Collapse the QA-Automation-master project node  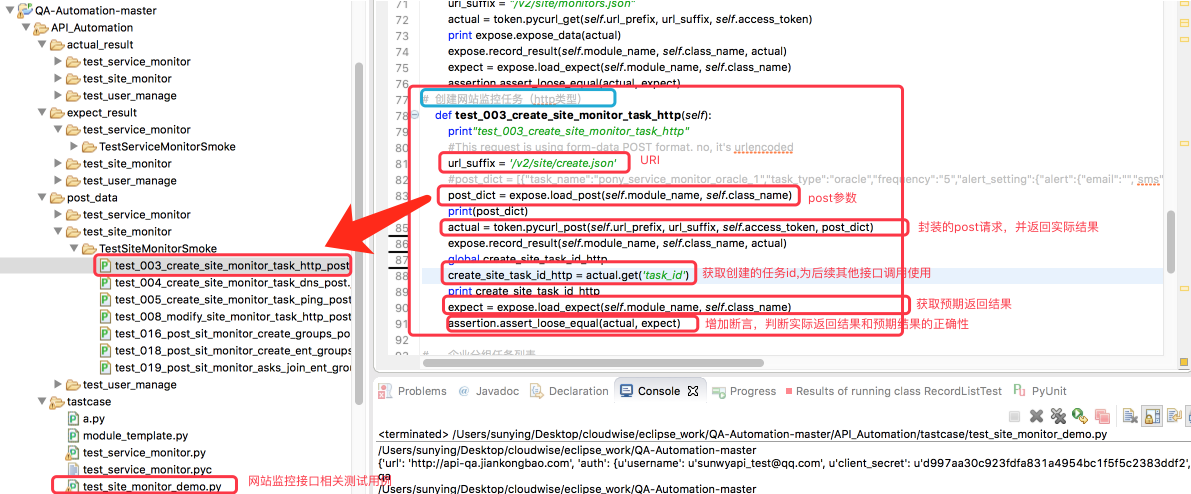tap(9, 11)
